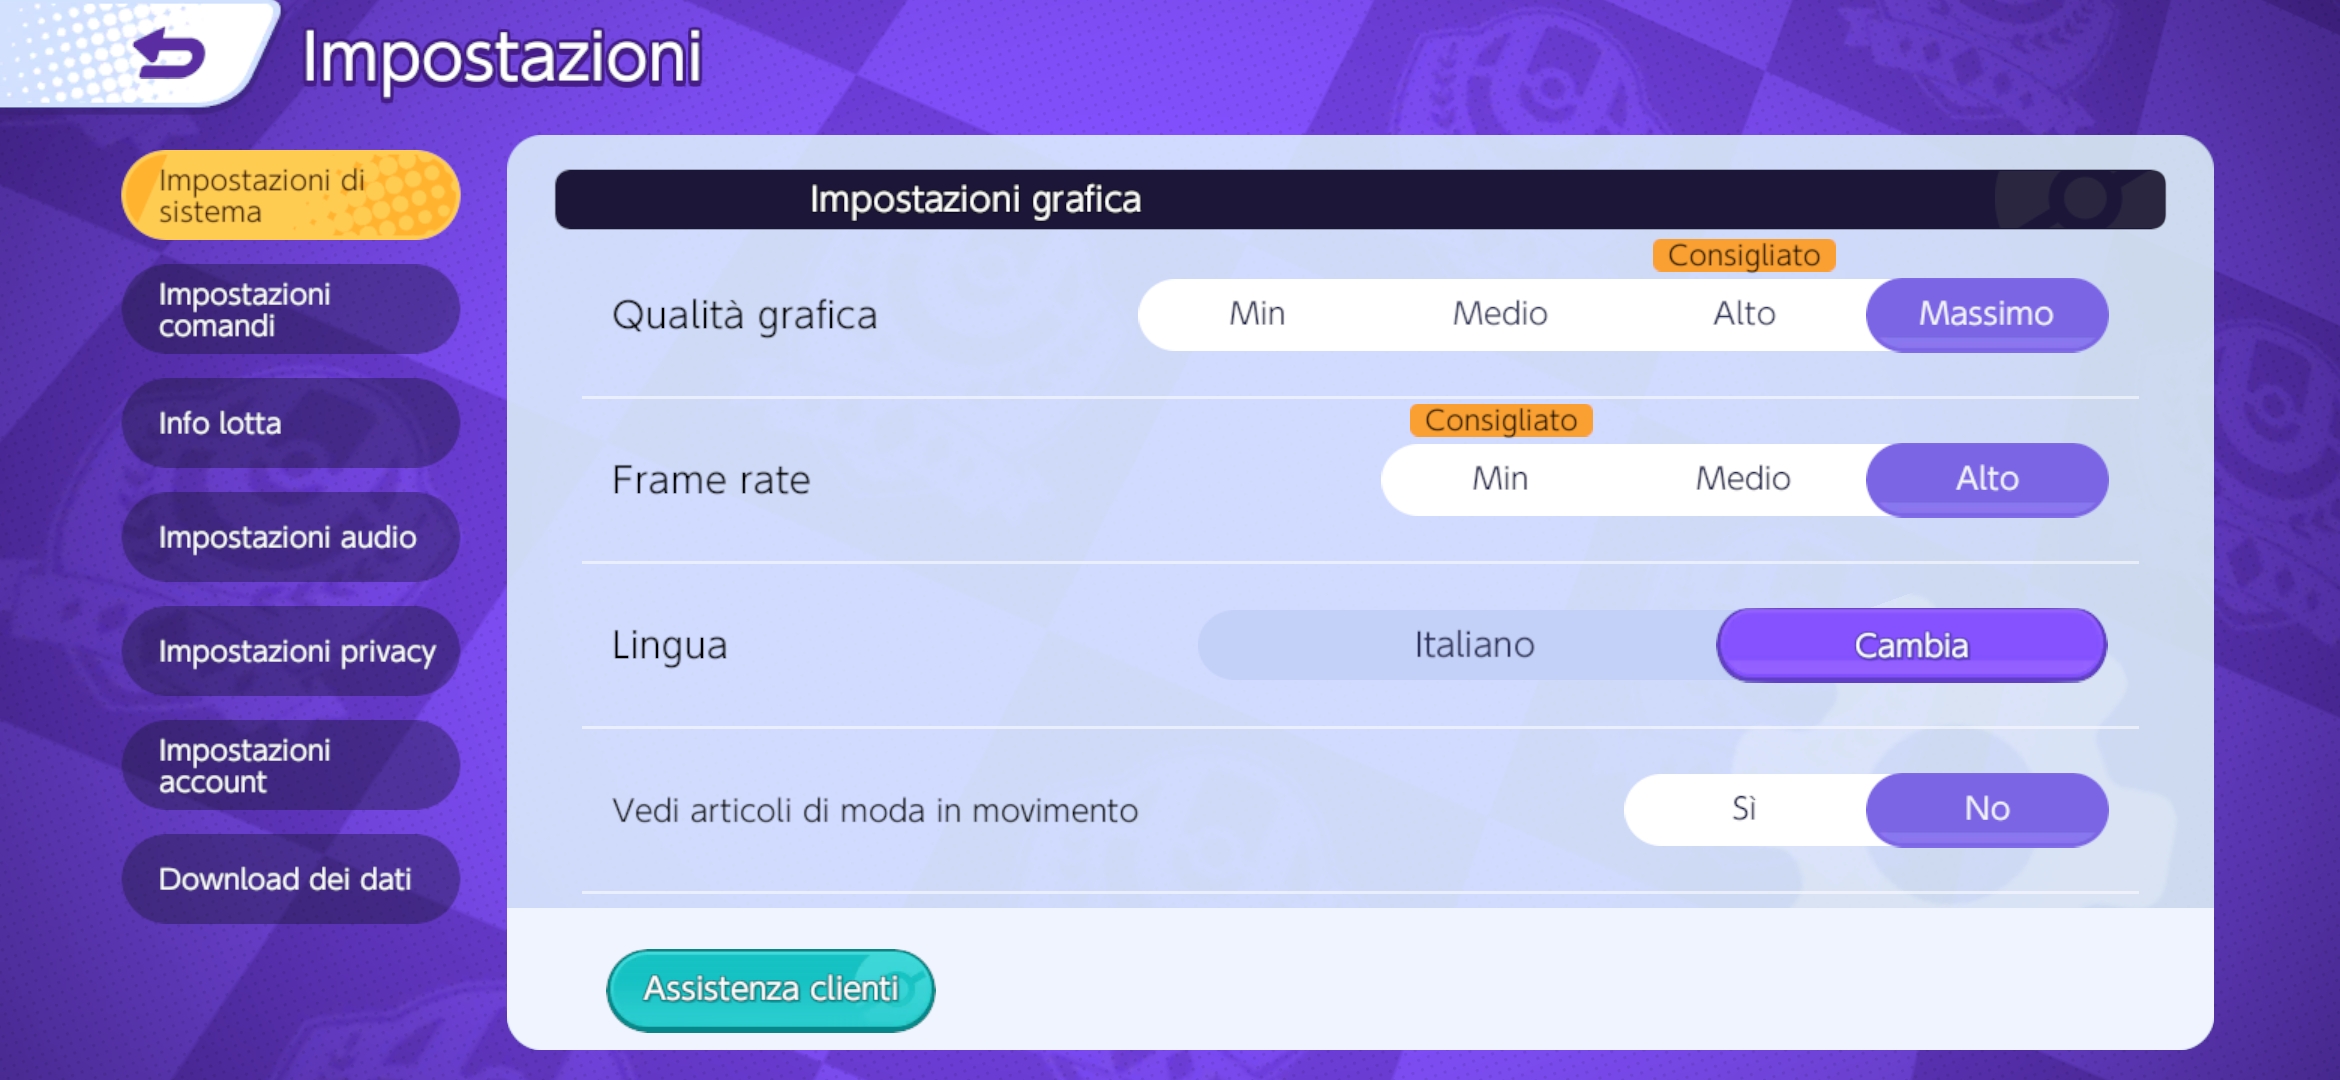Select Alto graphics quality

click(1742, 313)
